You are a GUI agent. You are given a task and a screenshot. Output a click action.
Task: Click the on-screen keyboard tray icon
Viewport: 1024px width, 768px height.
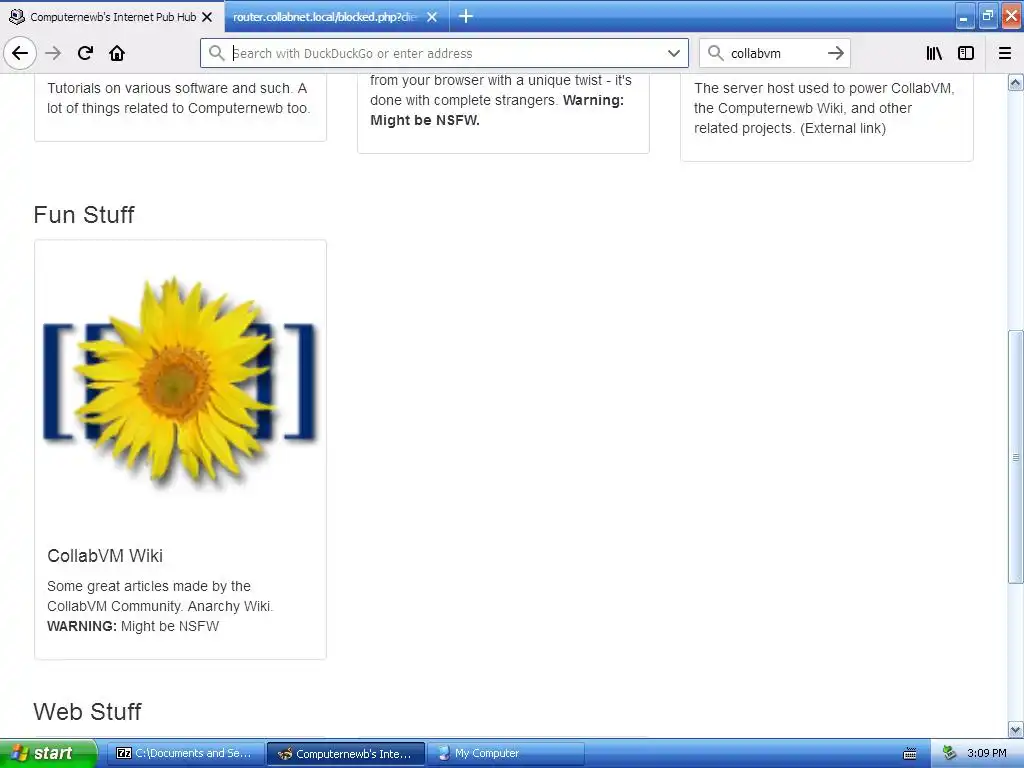point(910,754)
